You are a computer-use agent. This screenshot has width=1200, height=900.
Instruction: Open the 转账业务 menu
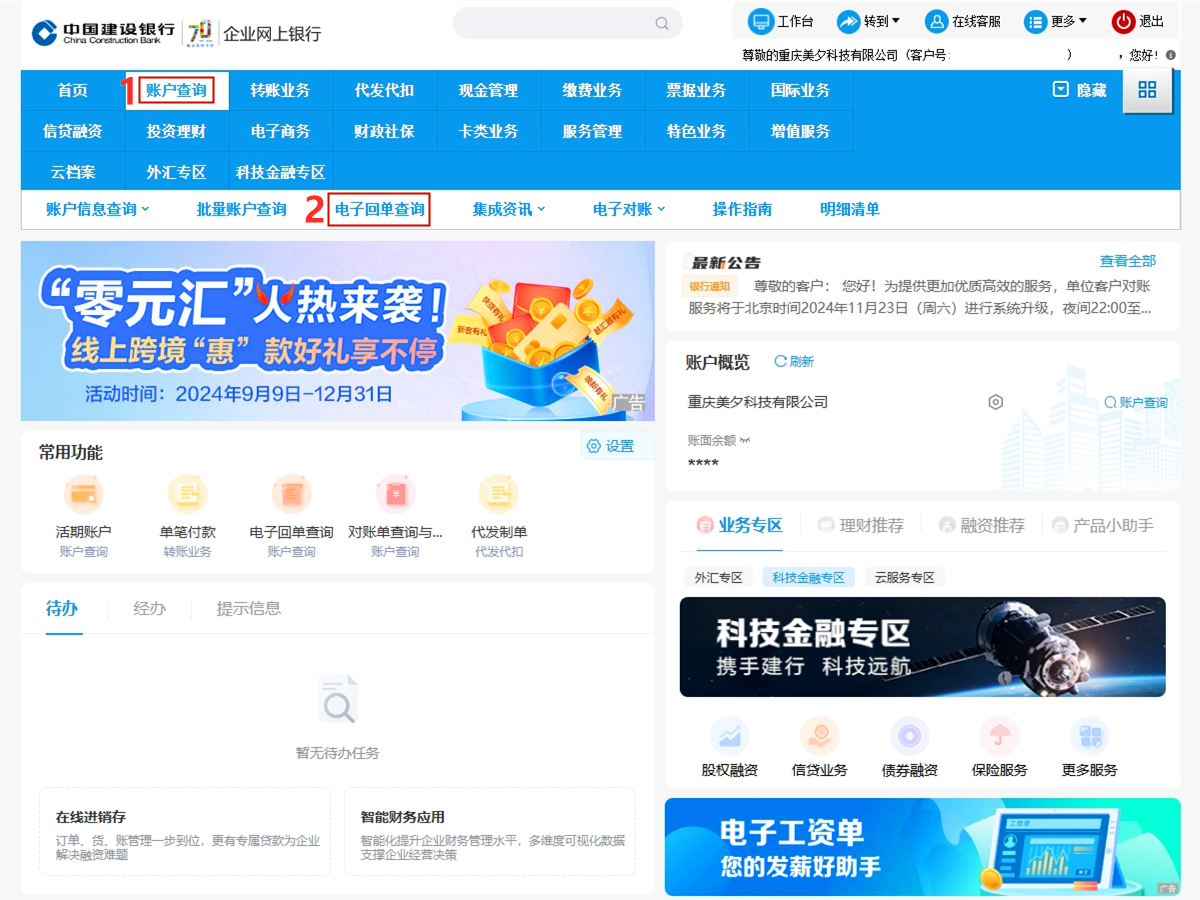tap(281, 90)
